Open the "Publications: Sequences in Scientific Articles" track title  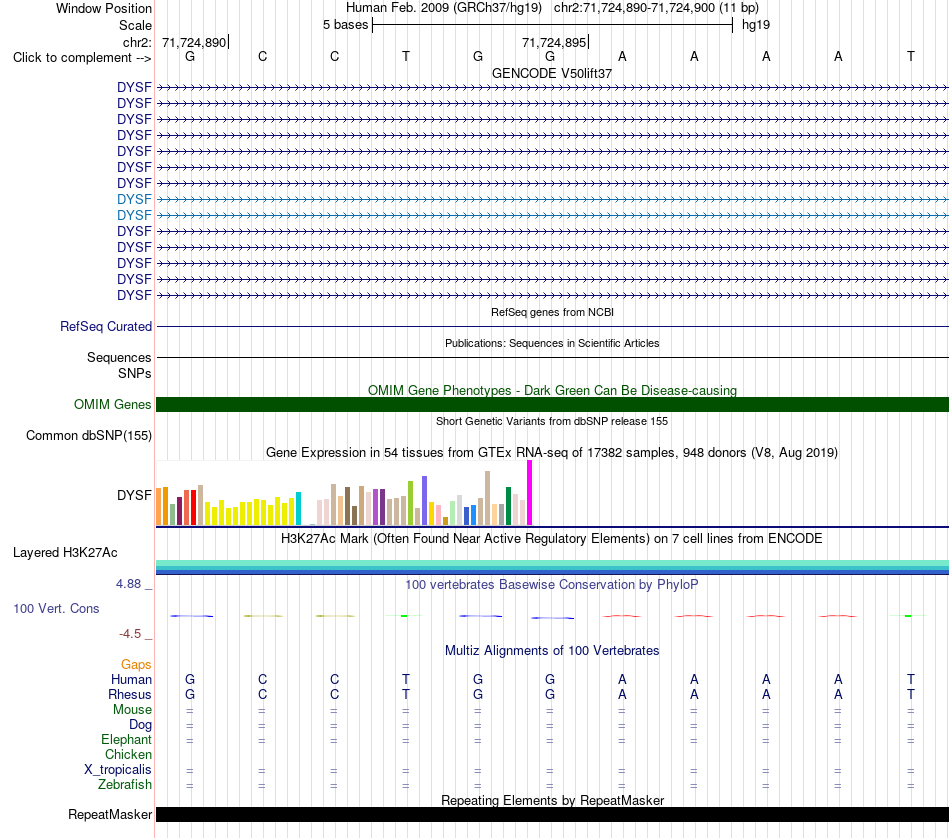[552, 343]
